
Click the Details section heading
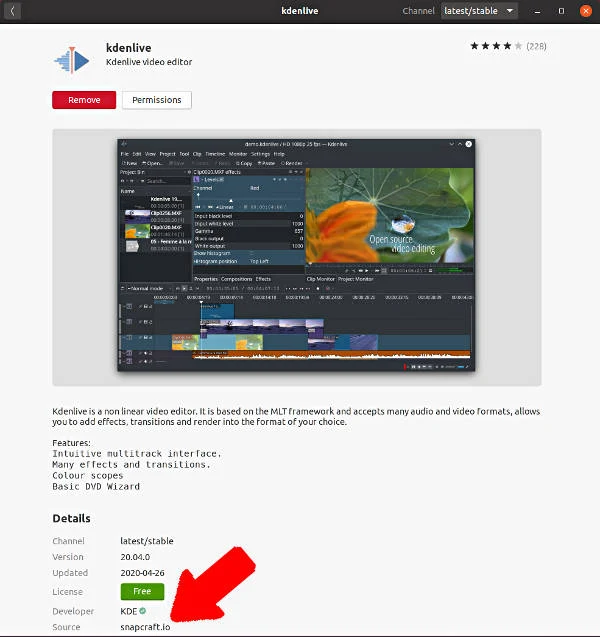(x=71, y=518)
